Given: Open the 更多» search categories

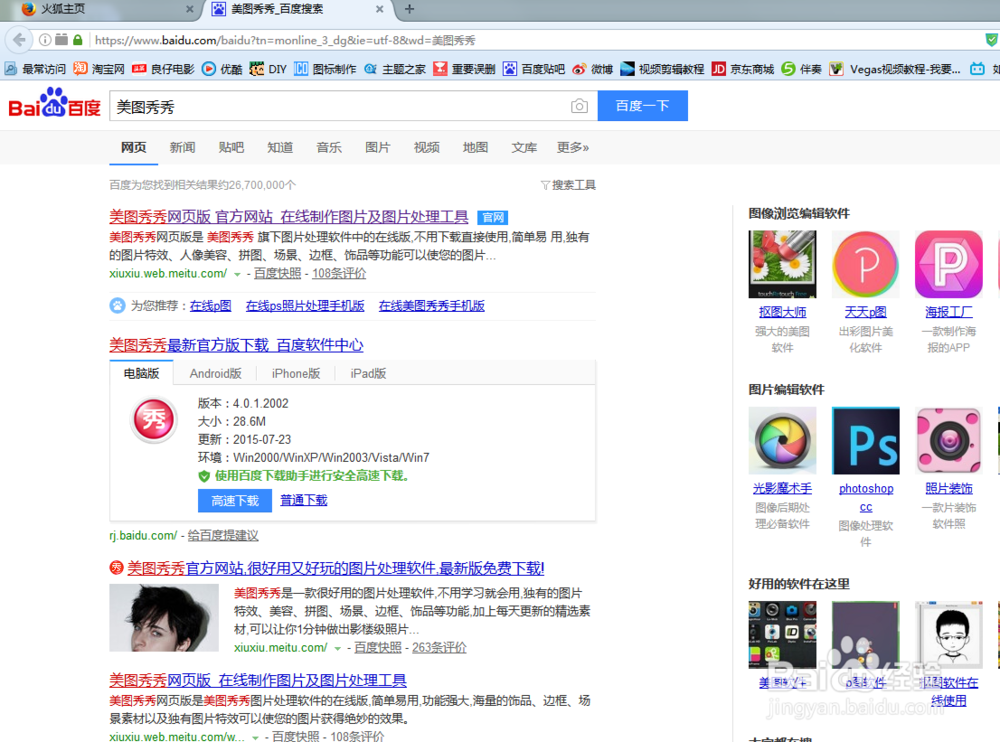Looking at the screenshot, I should coord(573,147).
